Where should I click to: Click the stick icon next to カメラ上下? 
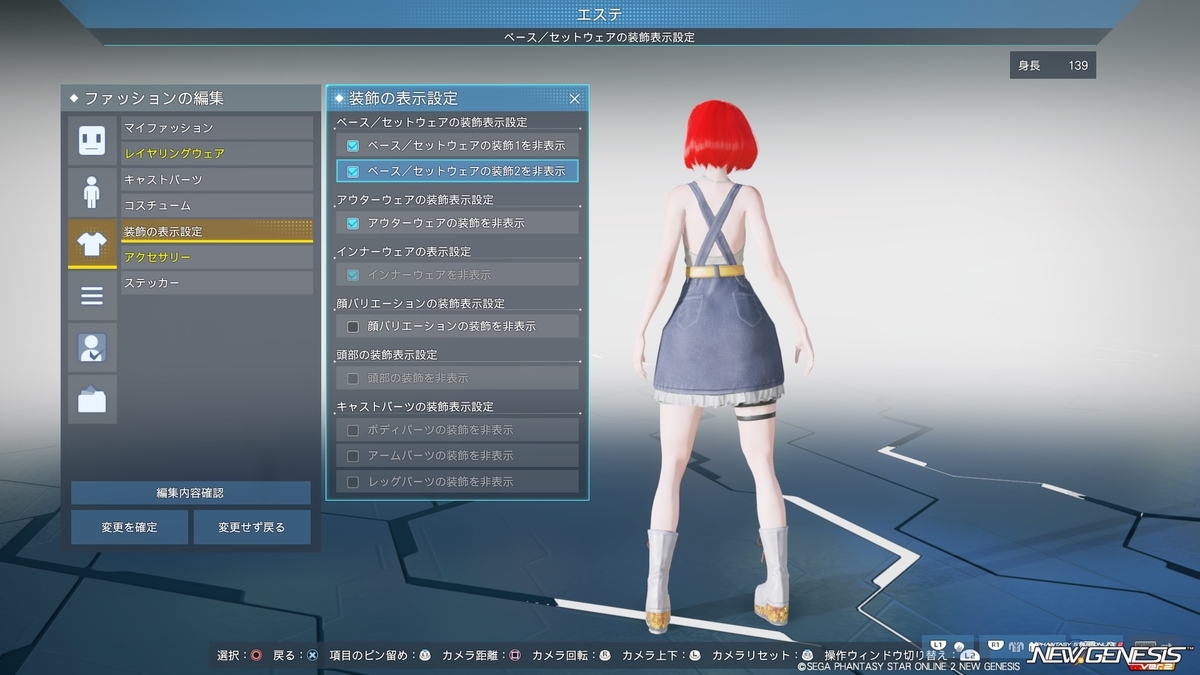(694, 655)
